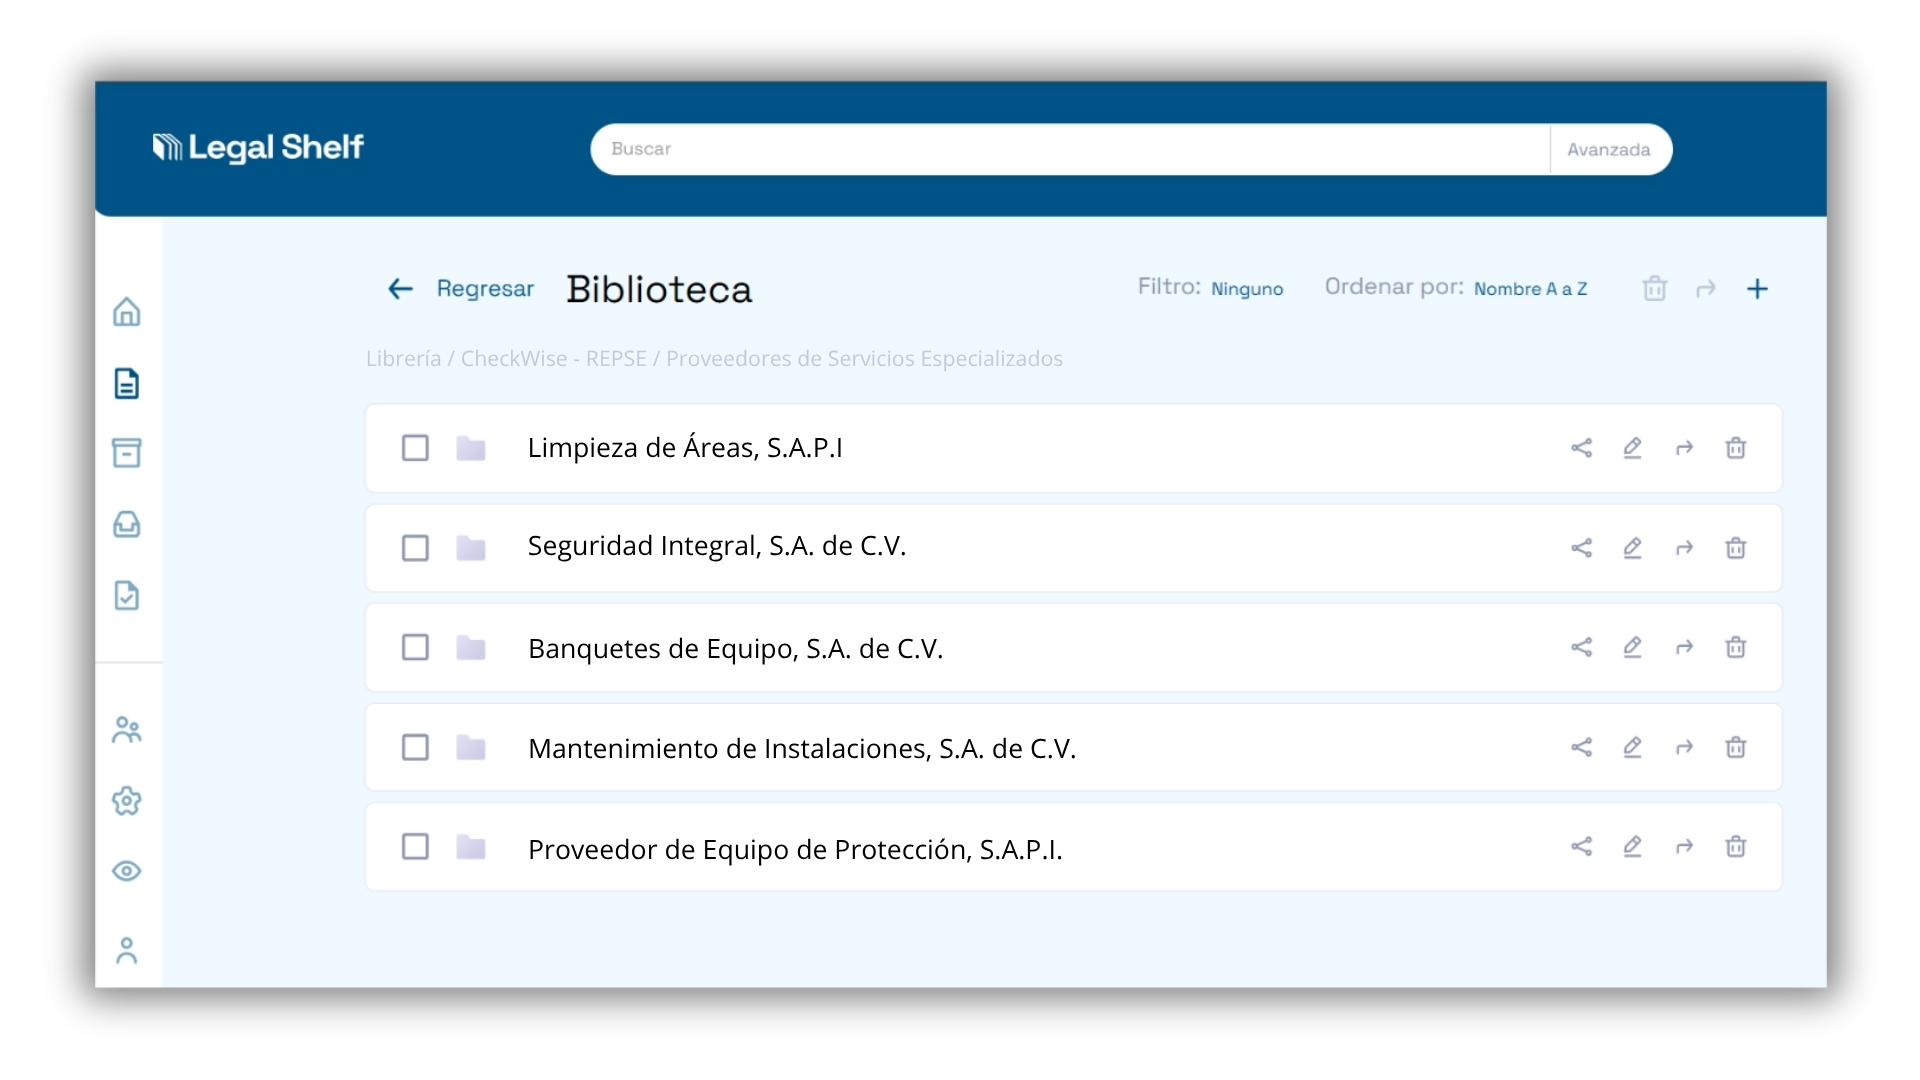Click the toolbar trash icon in header
Screen dimensions: 1920x1080
coord(1655,289)
